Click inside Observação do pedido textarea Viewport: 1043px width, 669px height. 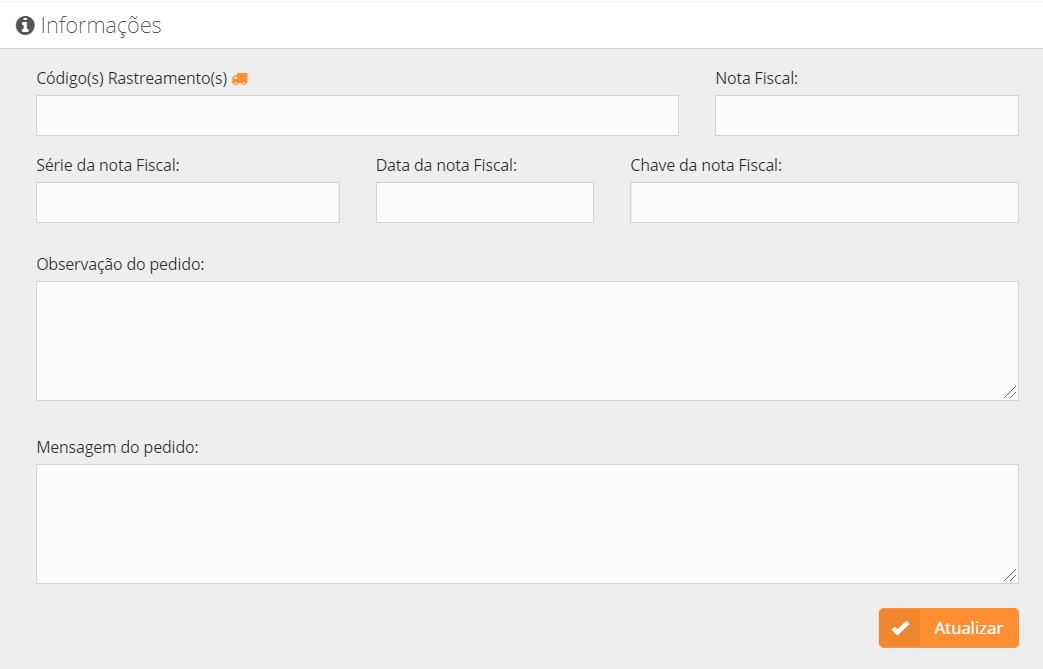pyautogui.click(x=527, y=341)
